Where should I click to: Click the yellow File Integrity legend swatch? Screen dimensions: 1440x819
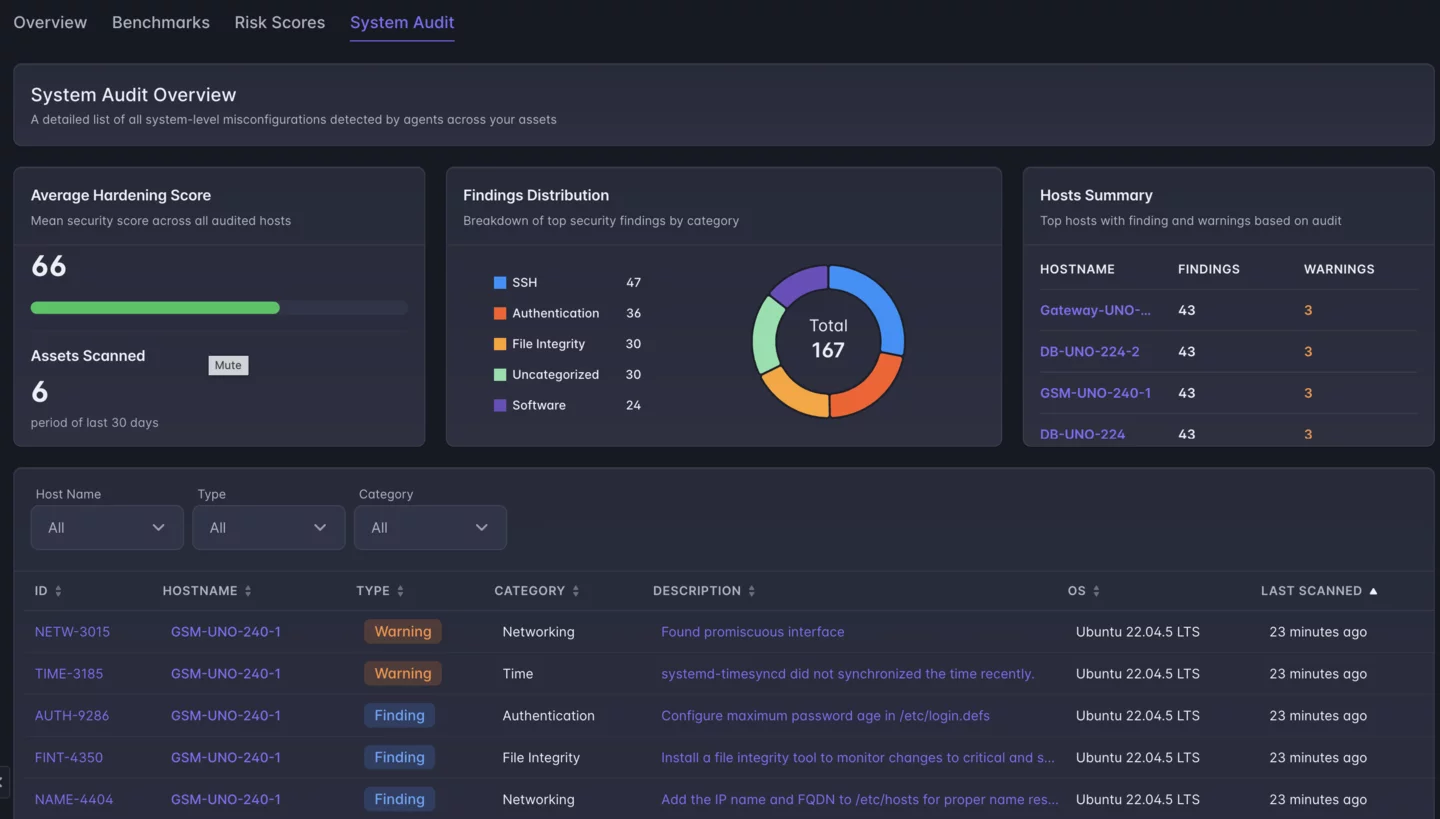pos(500,344)
